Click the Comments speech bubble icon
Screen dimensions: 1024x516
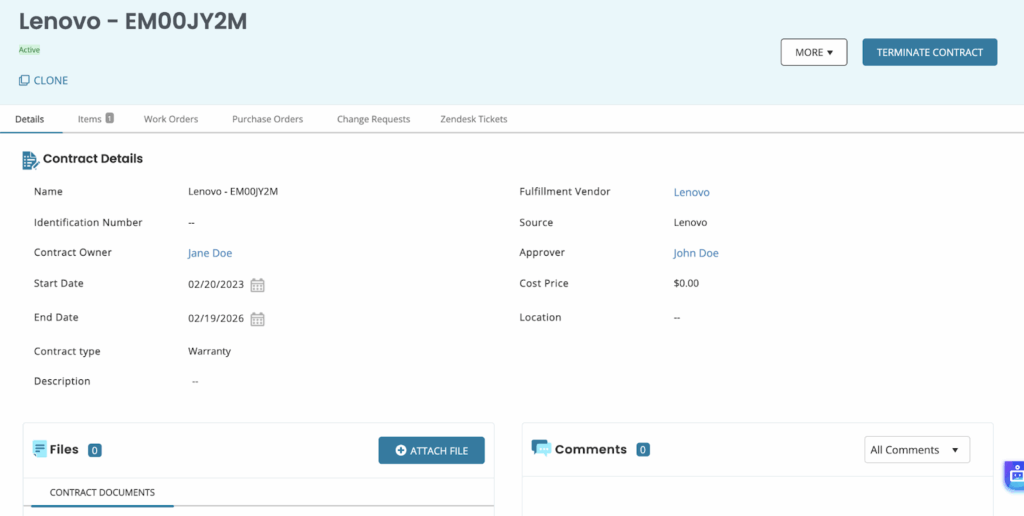click(541, 448)
